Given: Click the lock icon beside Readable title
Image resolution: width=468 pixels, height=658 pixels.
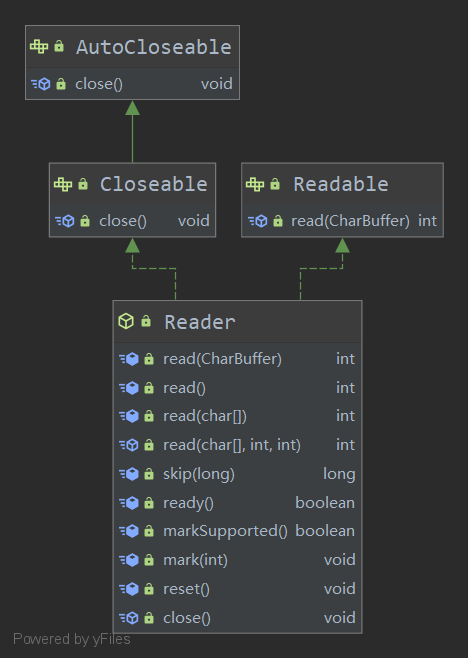Looking at the screenshot, I should coord(275,183).
